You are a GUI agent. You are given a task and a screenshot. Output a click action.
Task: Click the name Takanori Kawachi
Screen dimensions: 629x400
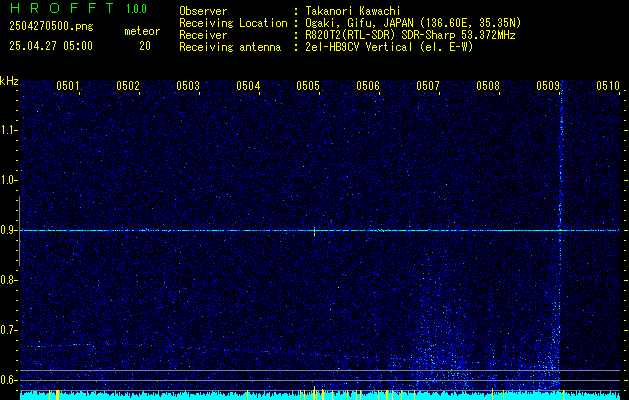click(x=352, y=11)
